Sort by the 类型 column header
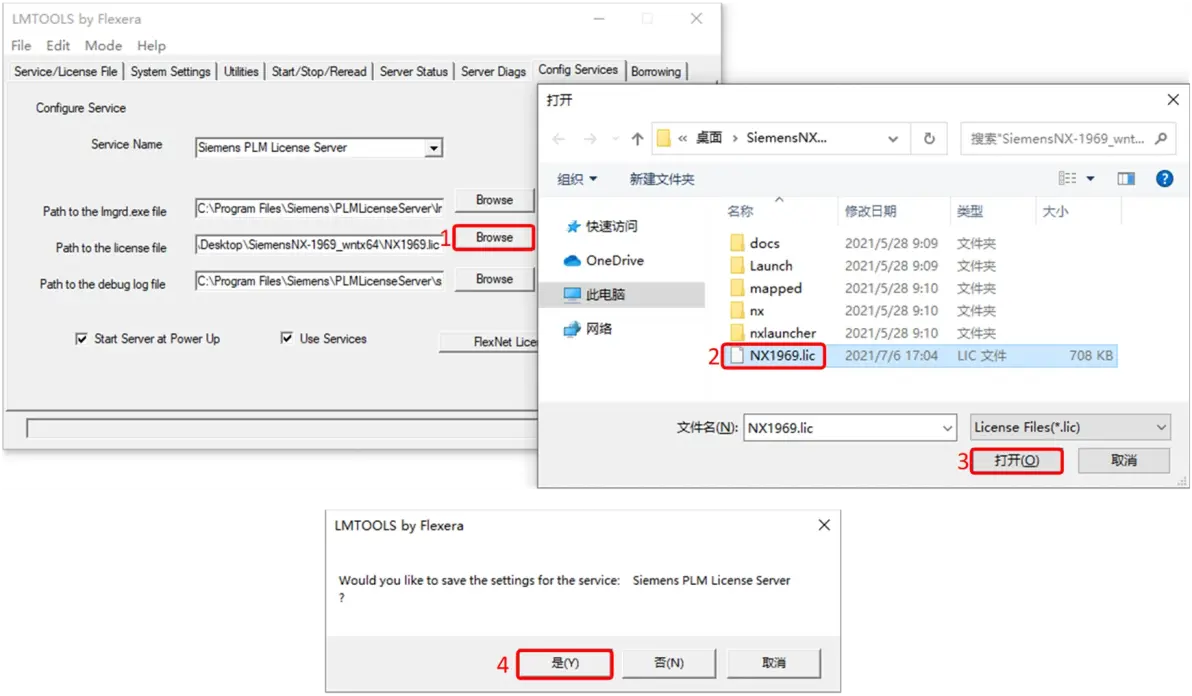This screenshot has height=696, width=1192. pos(969,211)
